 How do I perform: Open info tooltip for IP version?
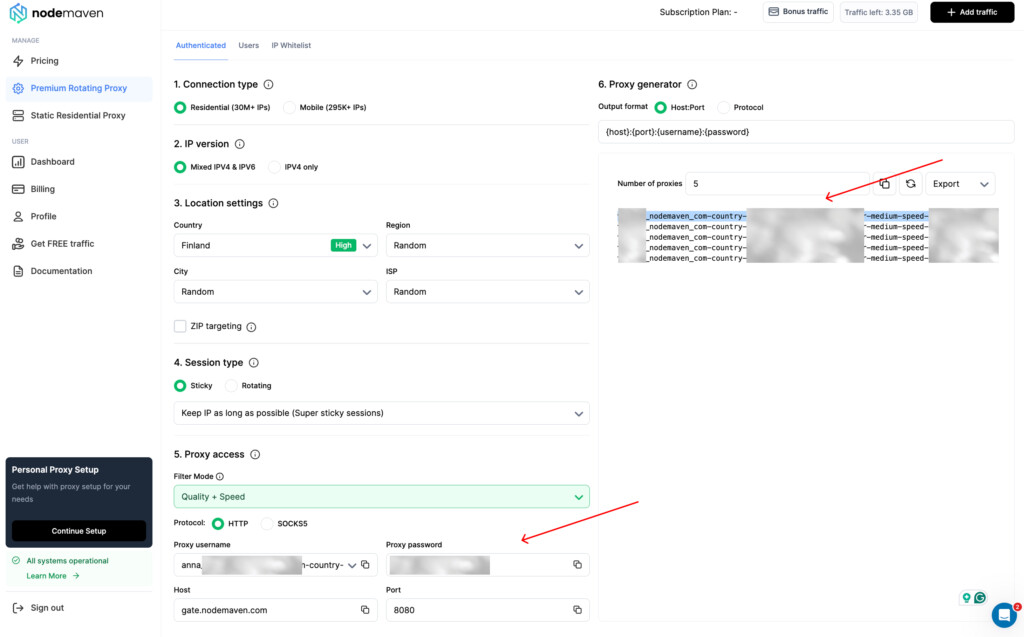[240, 144]
